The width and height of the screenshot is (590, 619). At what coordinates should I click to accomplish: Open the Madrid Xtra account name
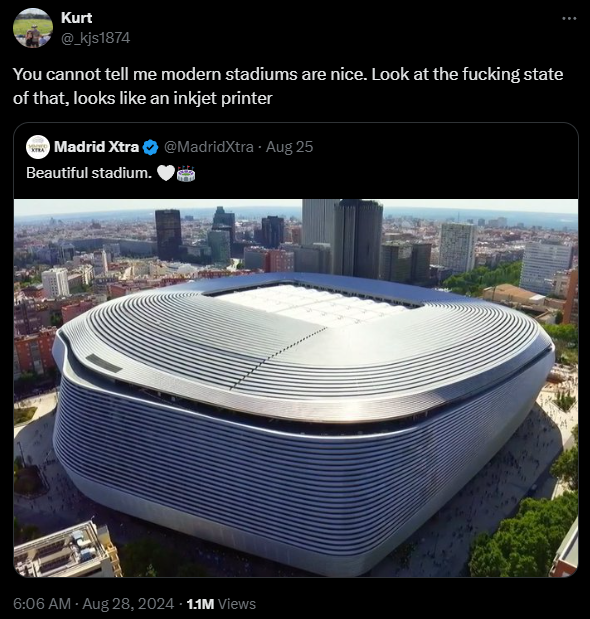(x=96, y=147)
